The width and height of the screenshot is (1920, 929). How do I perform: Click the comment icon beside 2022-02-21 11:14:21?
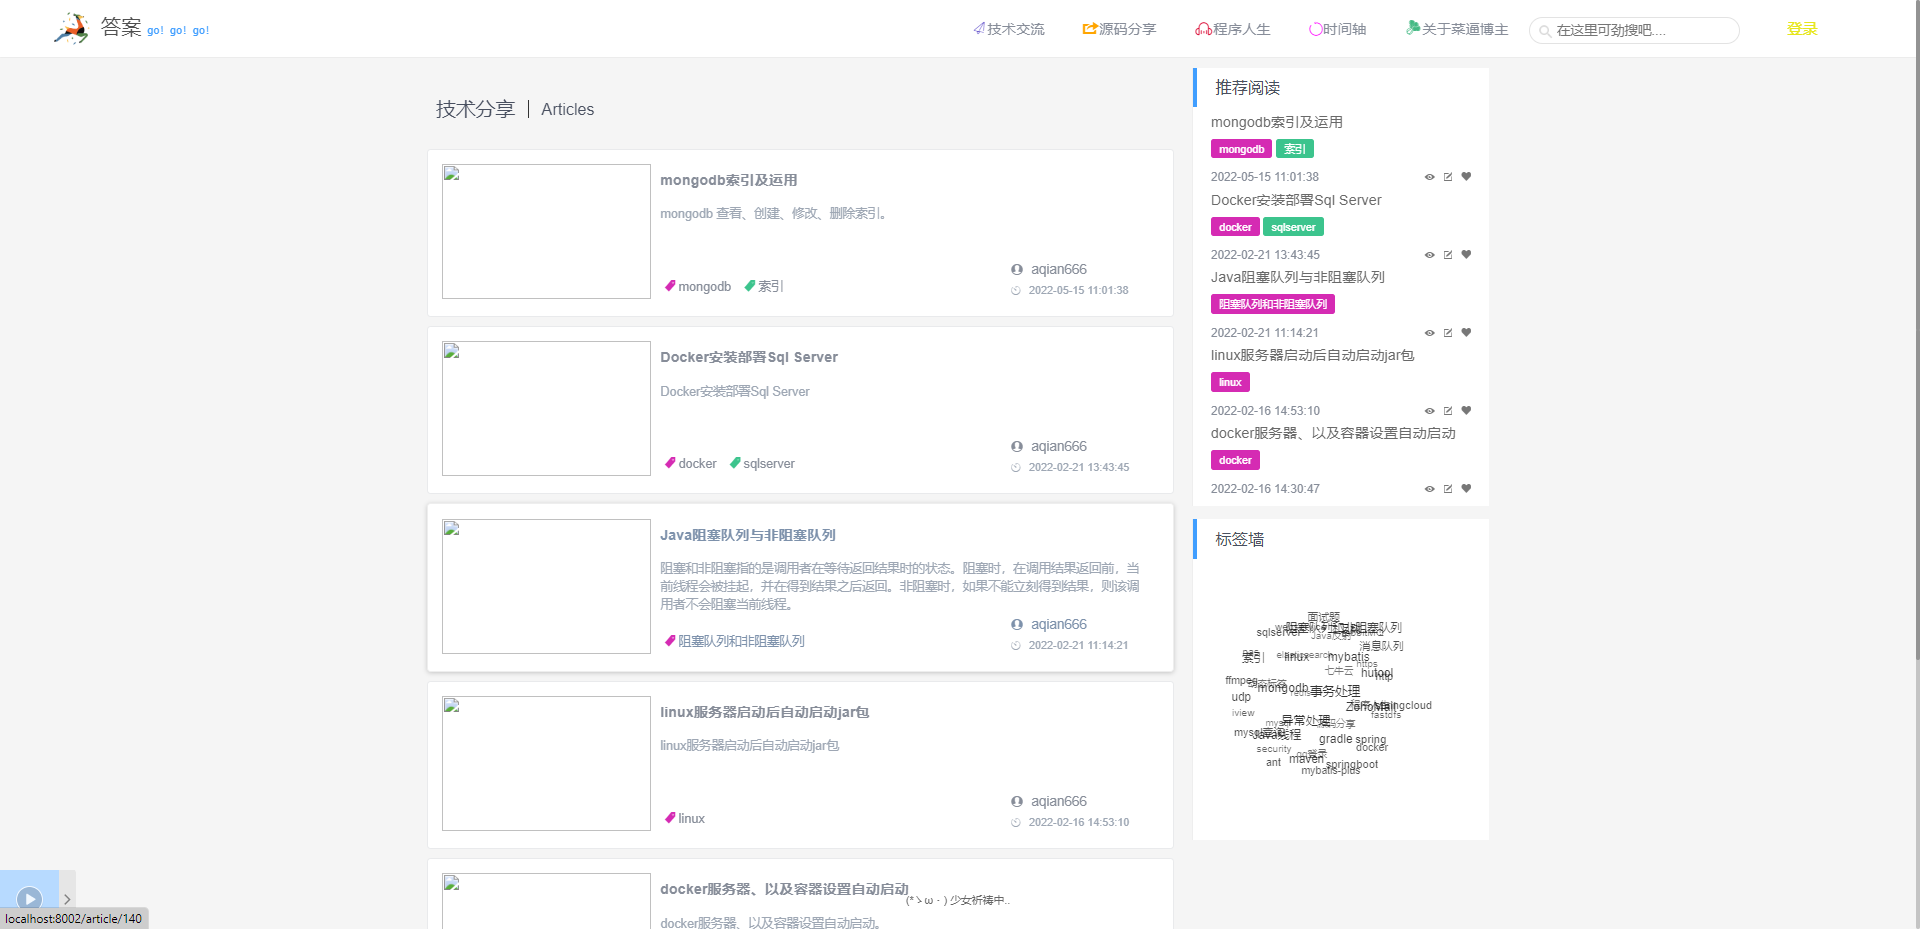1448,333
